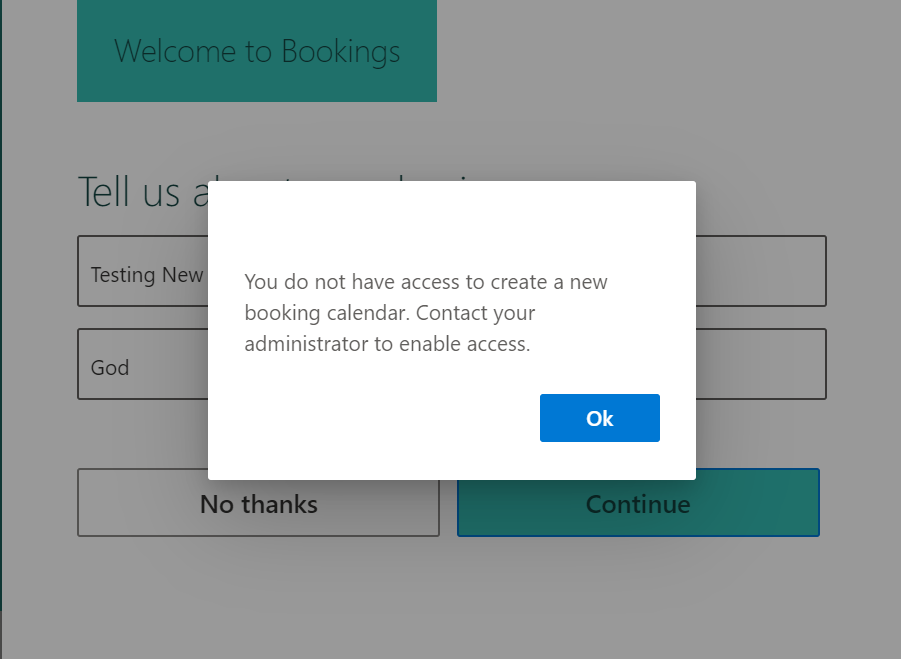
Task: Click the 'No thanks' label text
Action: pyautogui.click(x=258, y=504)
